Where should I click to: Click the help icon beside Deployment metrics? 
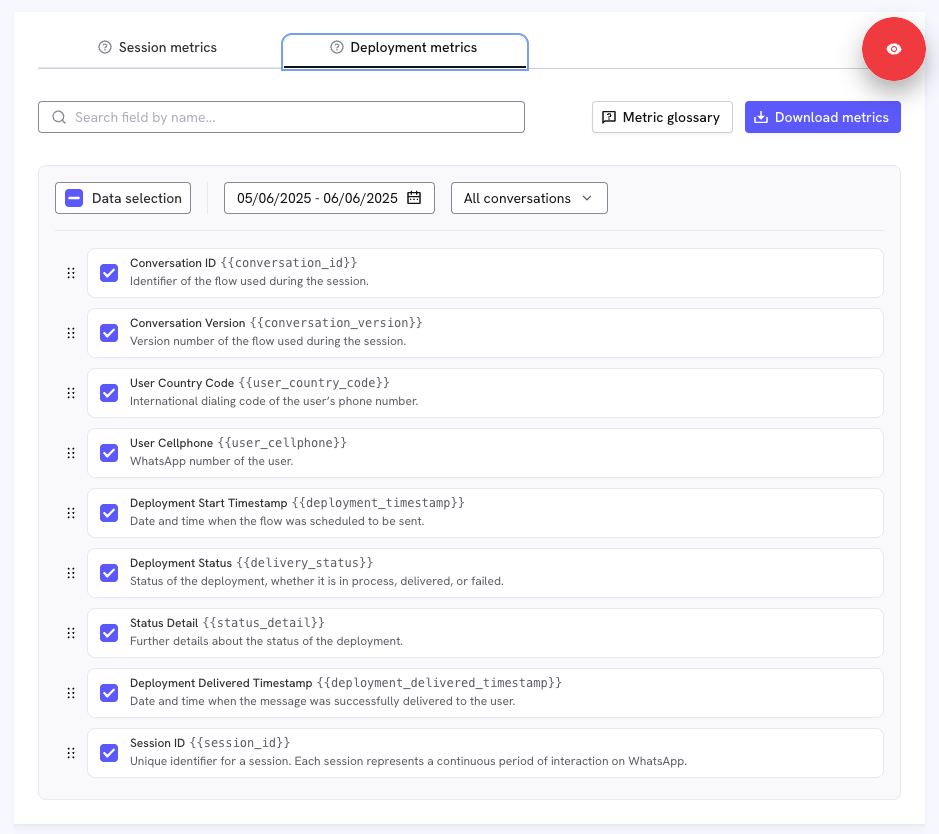(337, 47)
